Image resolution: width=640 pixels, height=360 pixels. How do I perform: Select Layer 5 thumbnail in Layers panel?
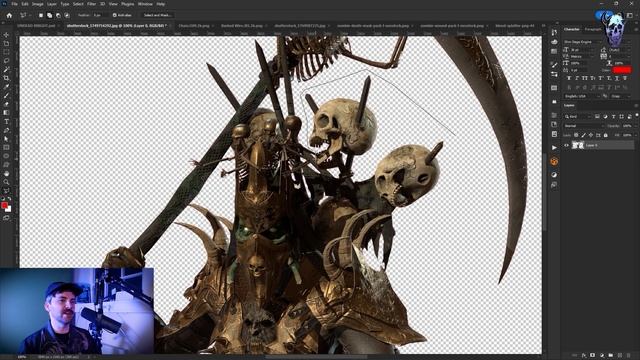pyautogui.click(x=578, y=145)
